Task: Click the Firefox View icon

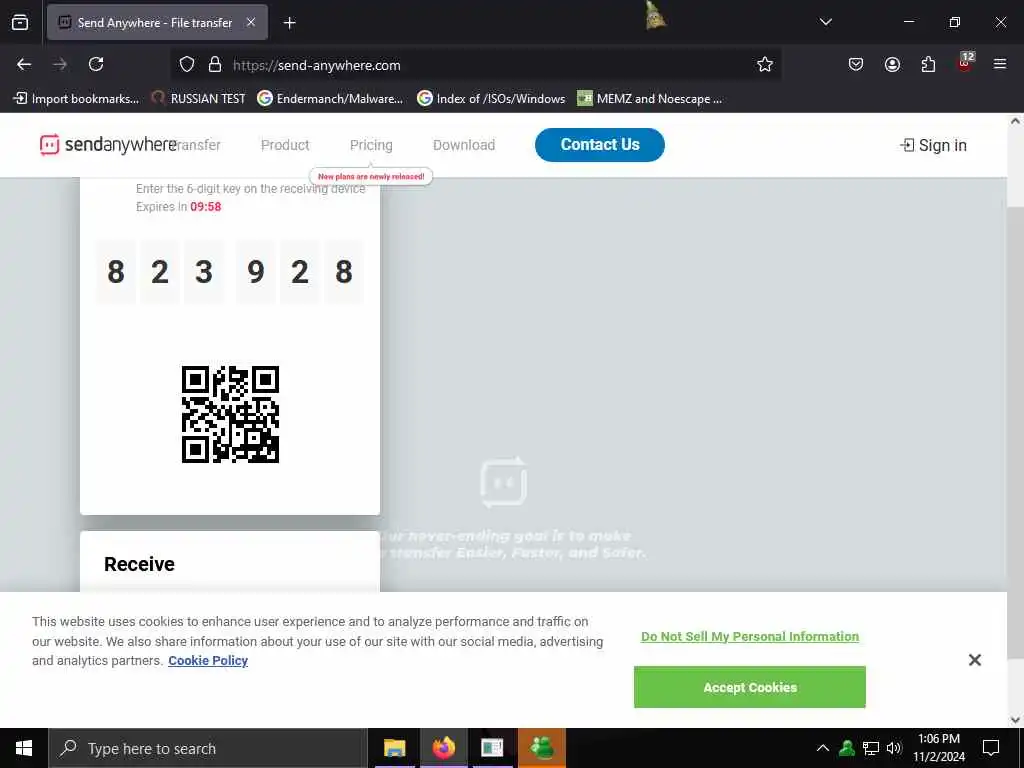Action: (20, 23)
